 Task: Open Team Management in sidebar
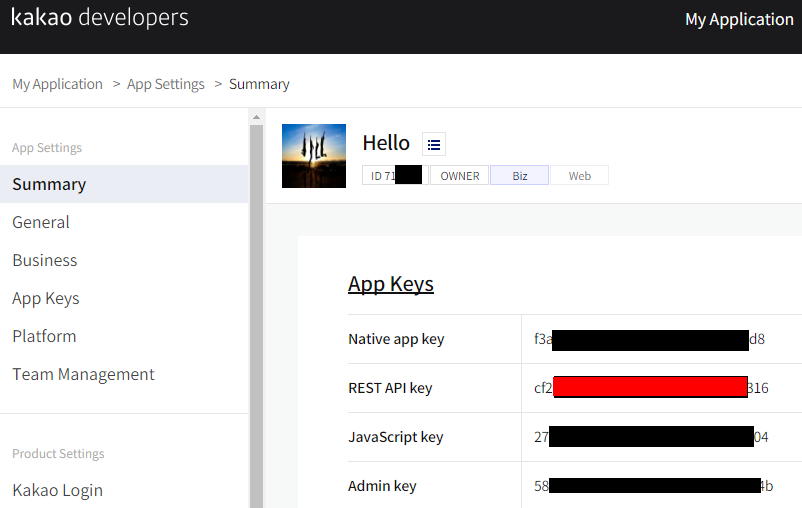pyautogui.click(x=83, y=374)
